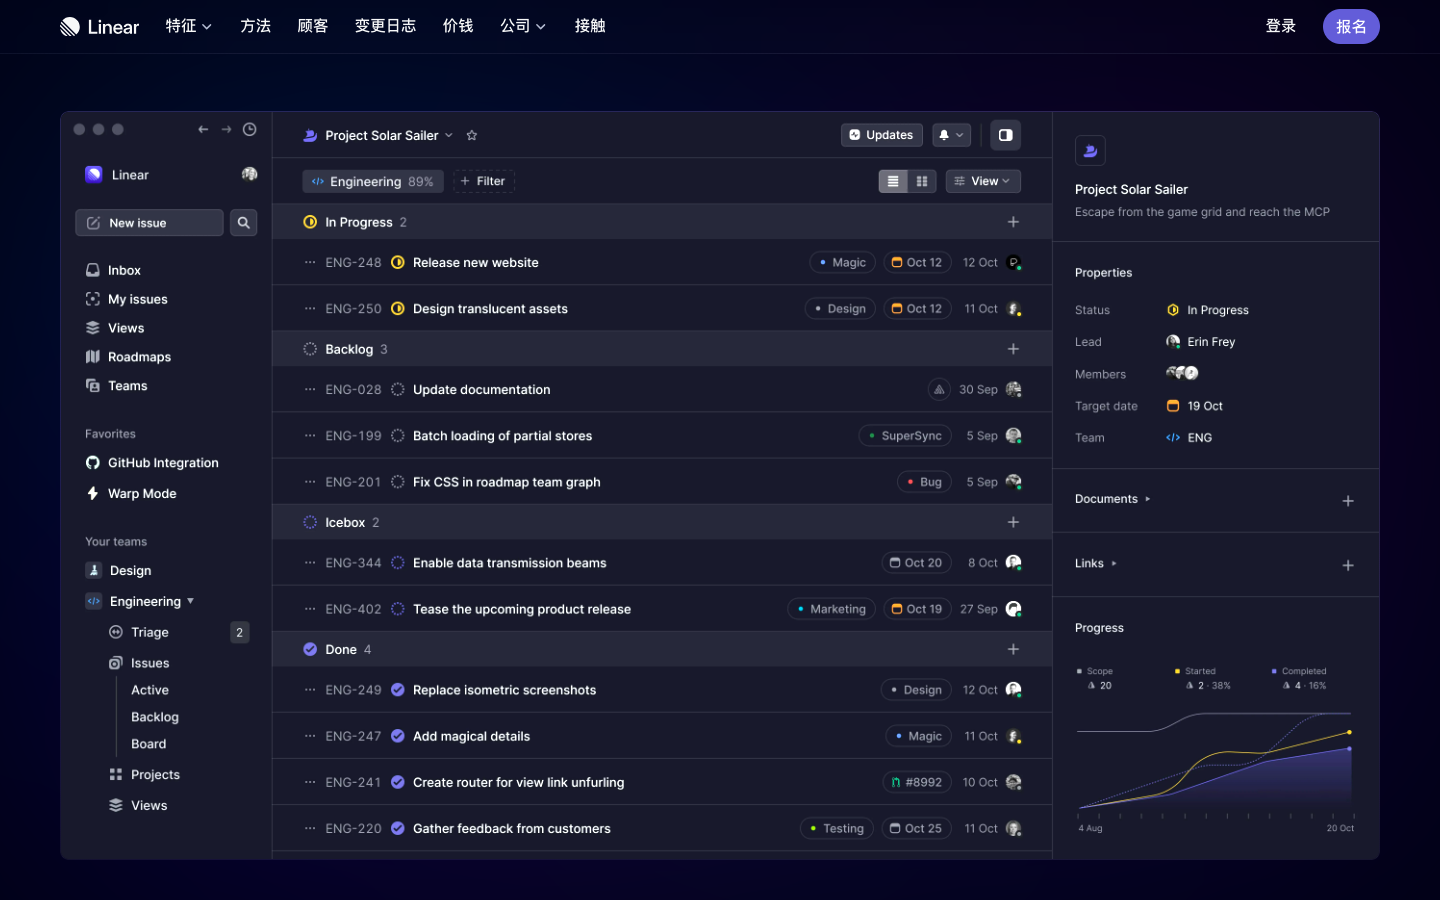Open Triage under Engineering
Image resolution: width=1440 pixels, height=900 pixels.
pos(139,633)
